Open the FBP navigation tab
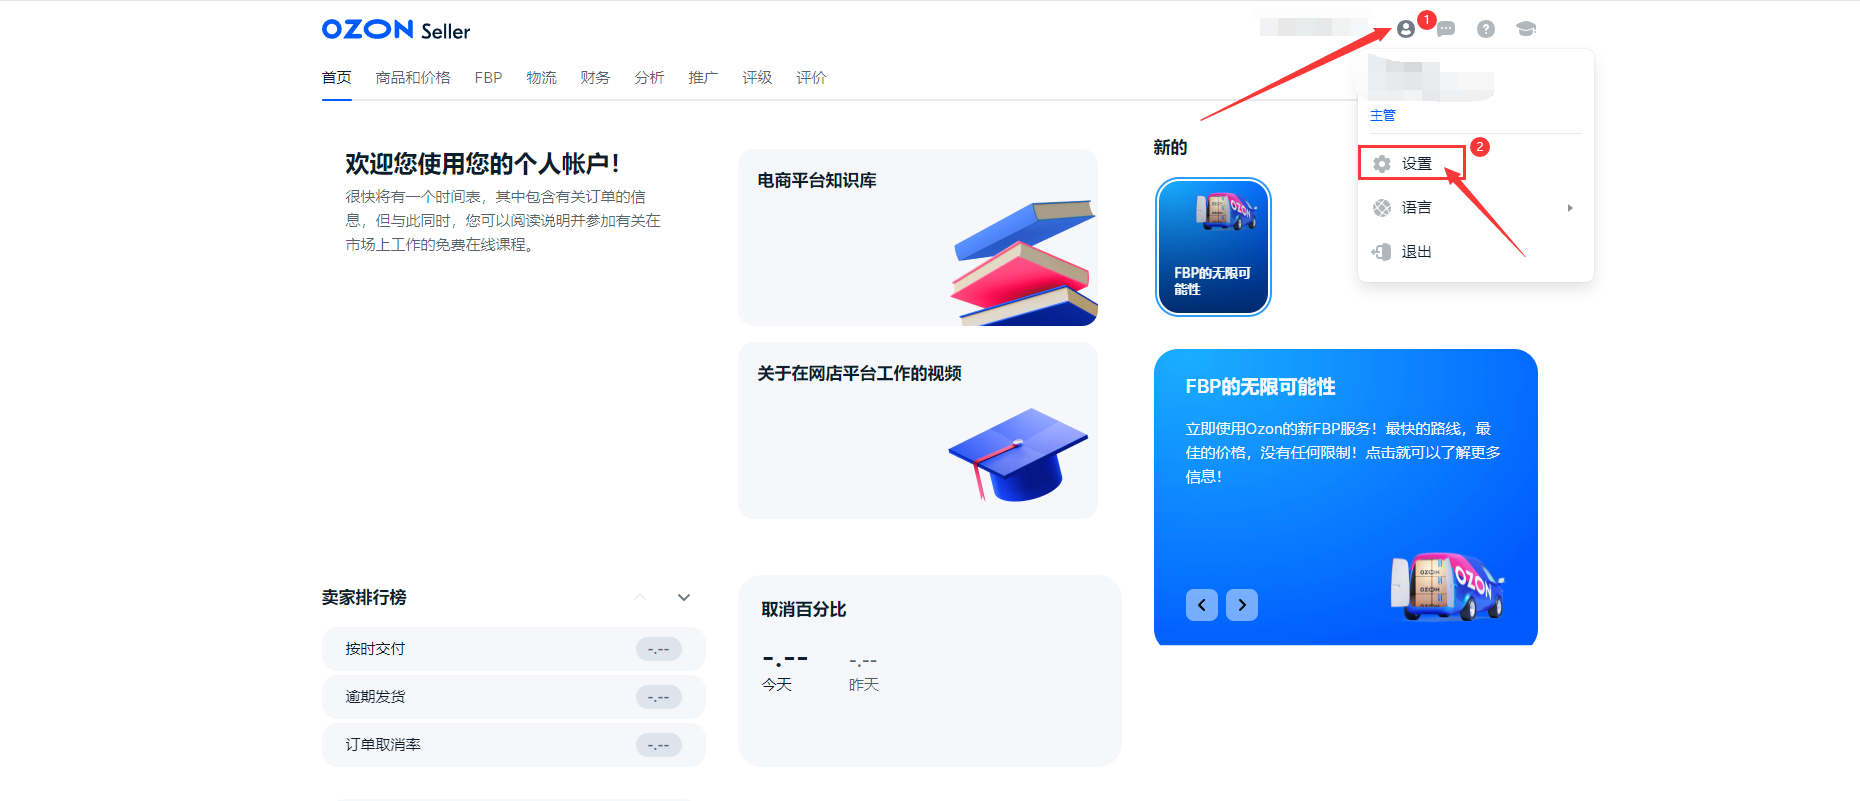Image resolution: width=1860 pixels, height=801 pixels. click(489, 77)
